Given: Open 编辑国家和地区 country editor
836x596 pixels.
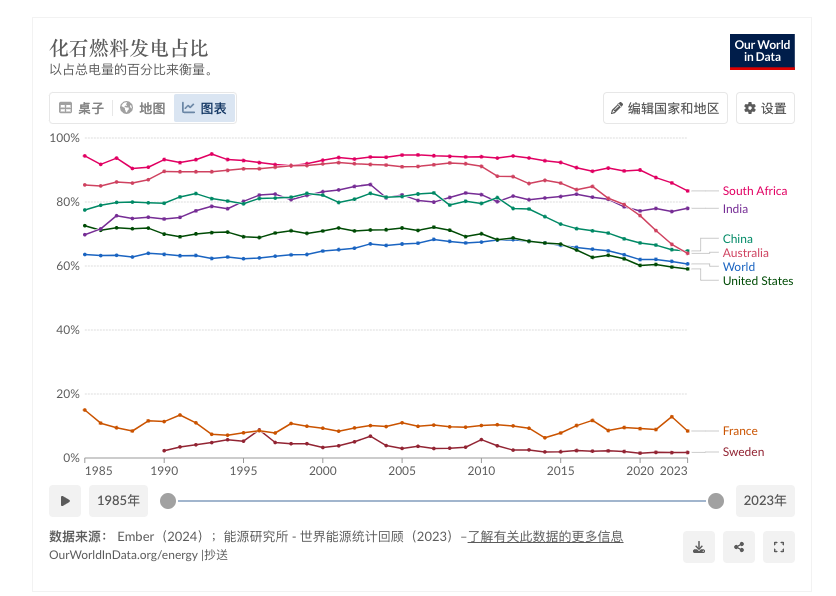Looking at the screenshot, I should click(665, 108).
